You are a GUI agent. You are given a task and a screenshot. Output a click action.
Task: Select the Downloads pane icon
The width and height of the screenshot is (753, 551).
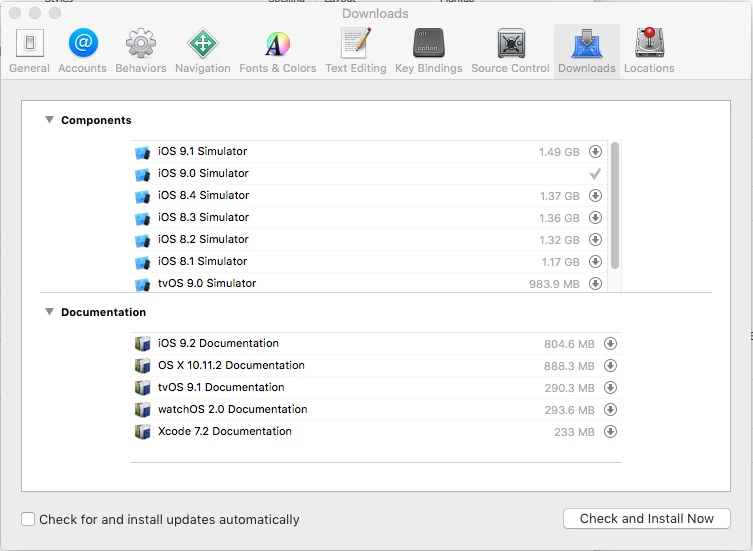click(587, 51)
